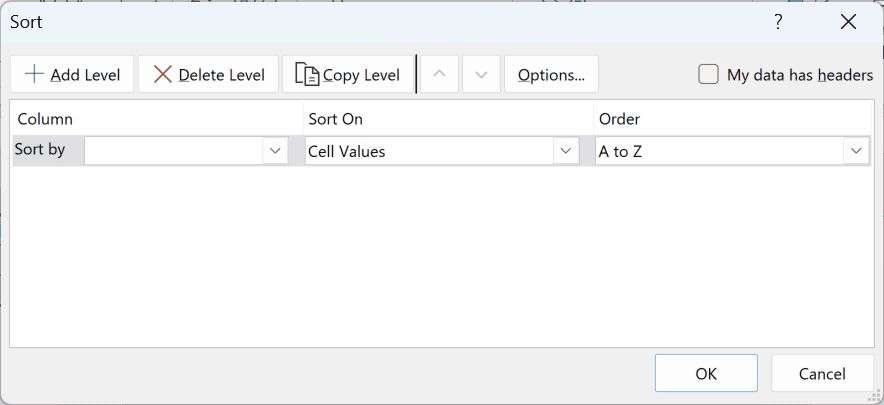Click the Sort On header label
This screenshot has height=405, width=884.
tap(335, 119)
